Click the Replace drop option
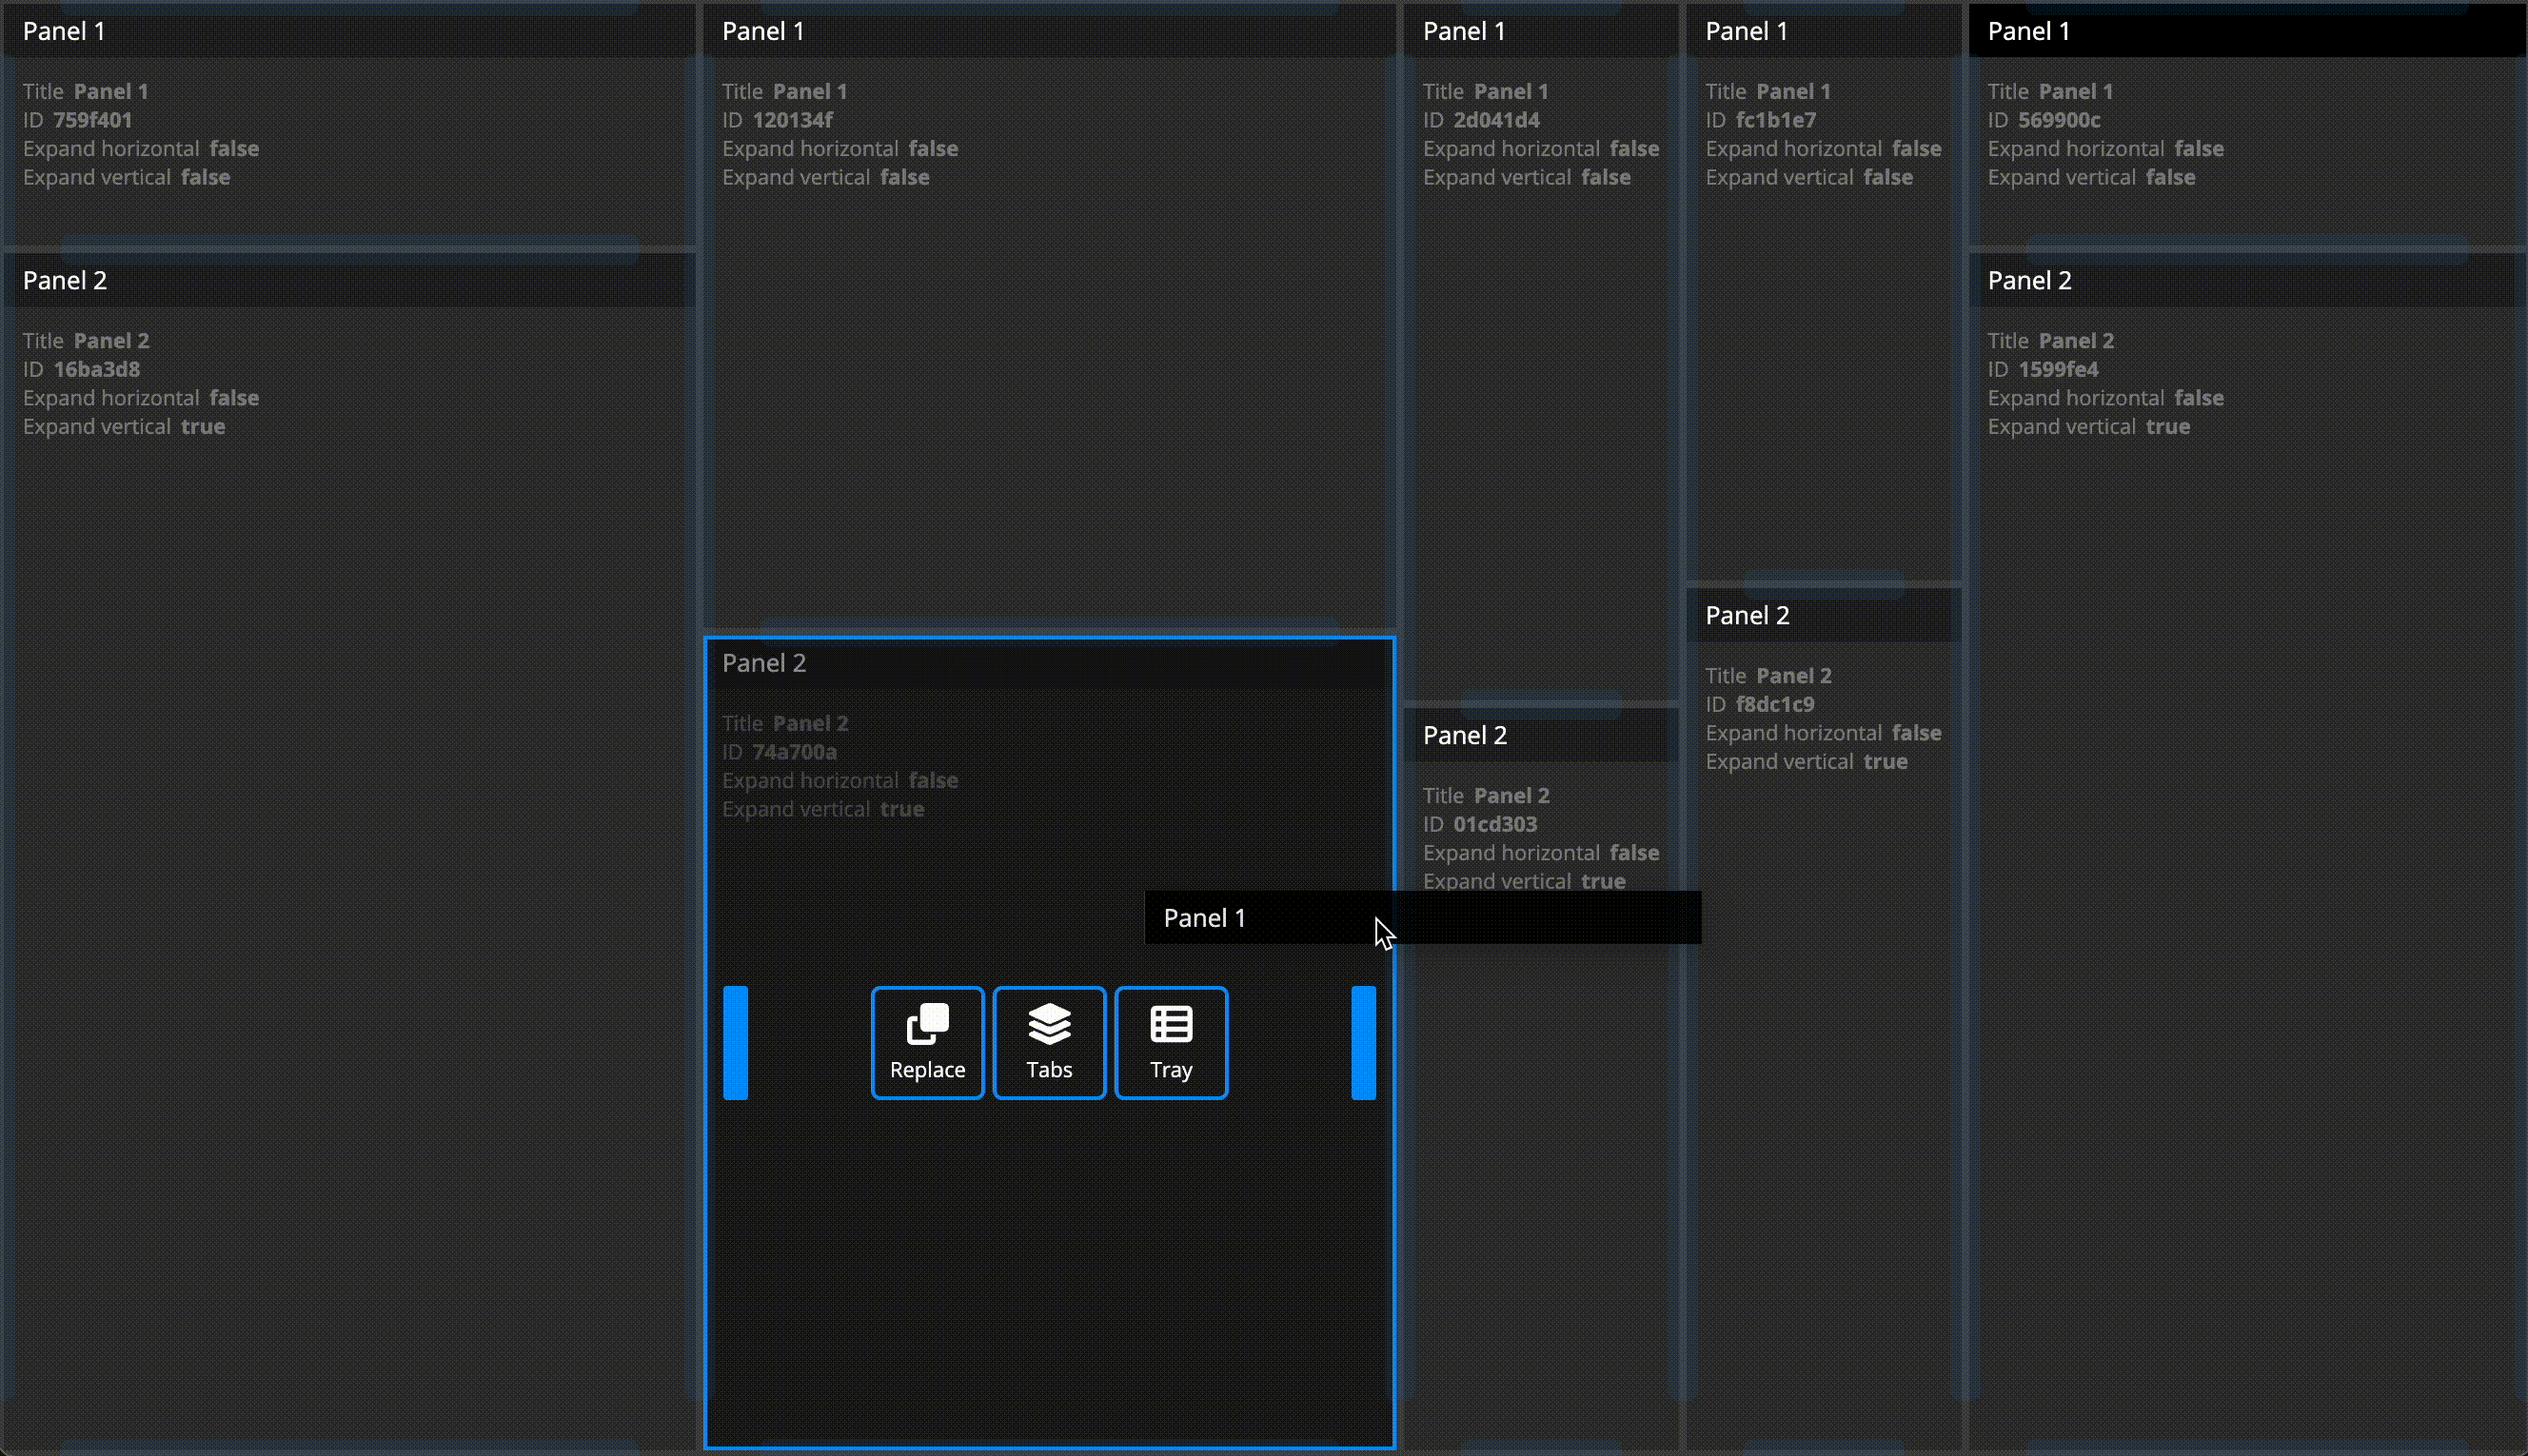2528x1456 pixels. click(927, 1042)
